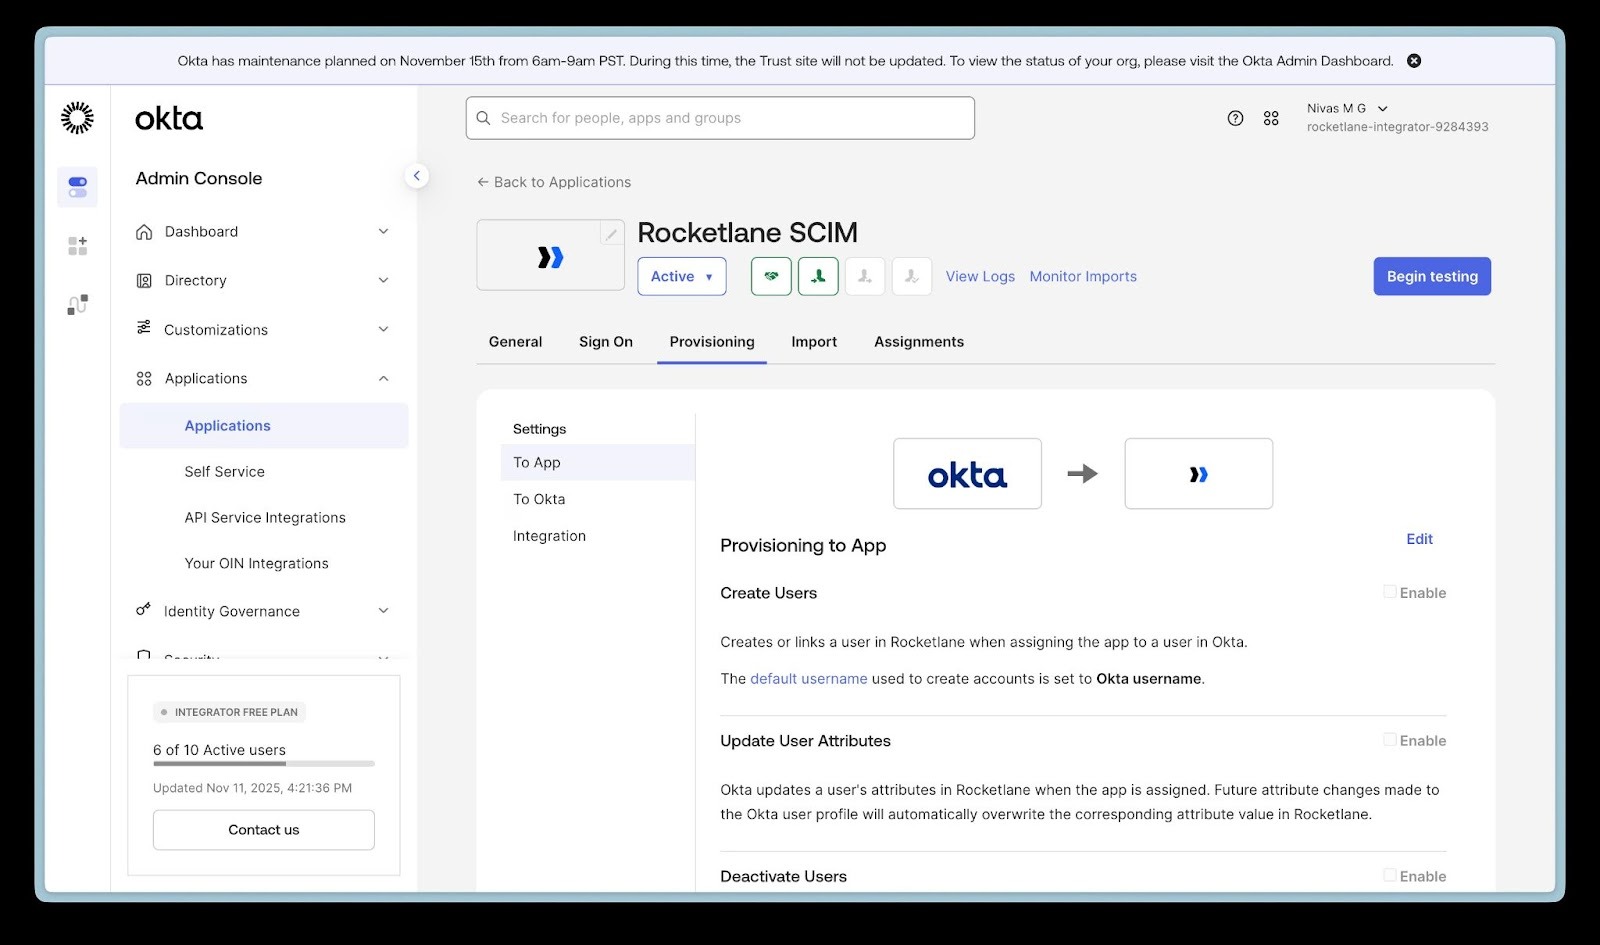Click the second greyed-out user icon button
This screenshot has height=945, width=1600.
(x=912, y=276)
